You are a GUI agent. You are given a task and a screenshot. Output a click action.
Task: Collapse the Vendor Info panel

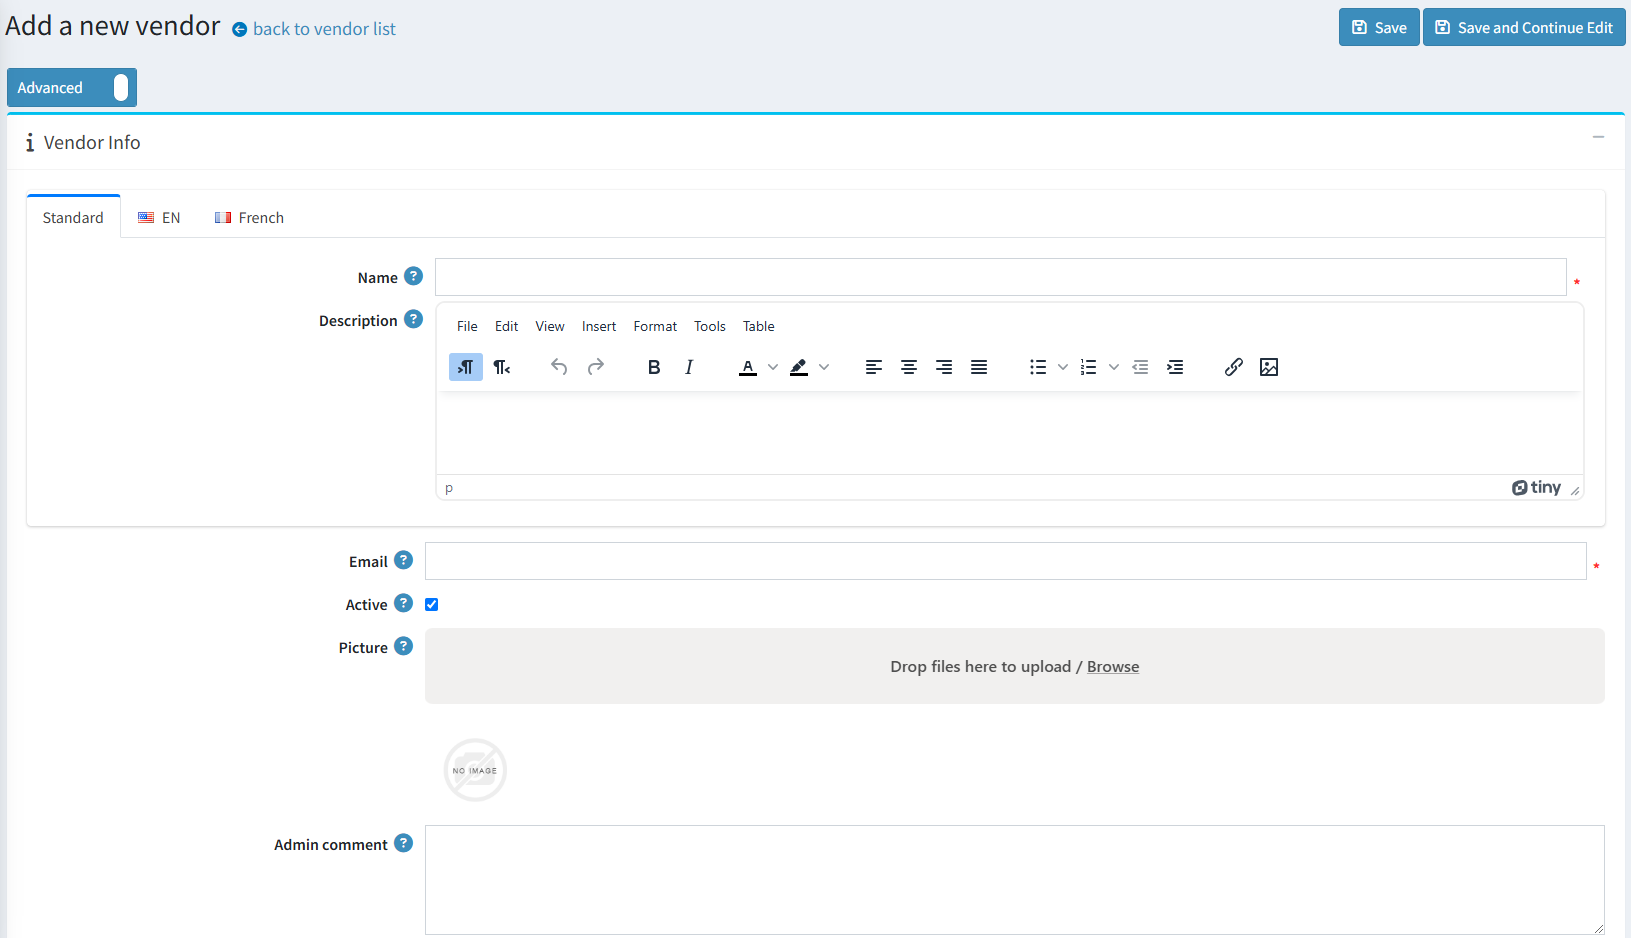[x=1598, y=137]
